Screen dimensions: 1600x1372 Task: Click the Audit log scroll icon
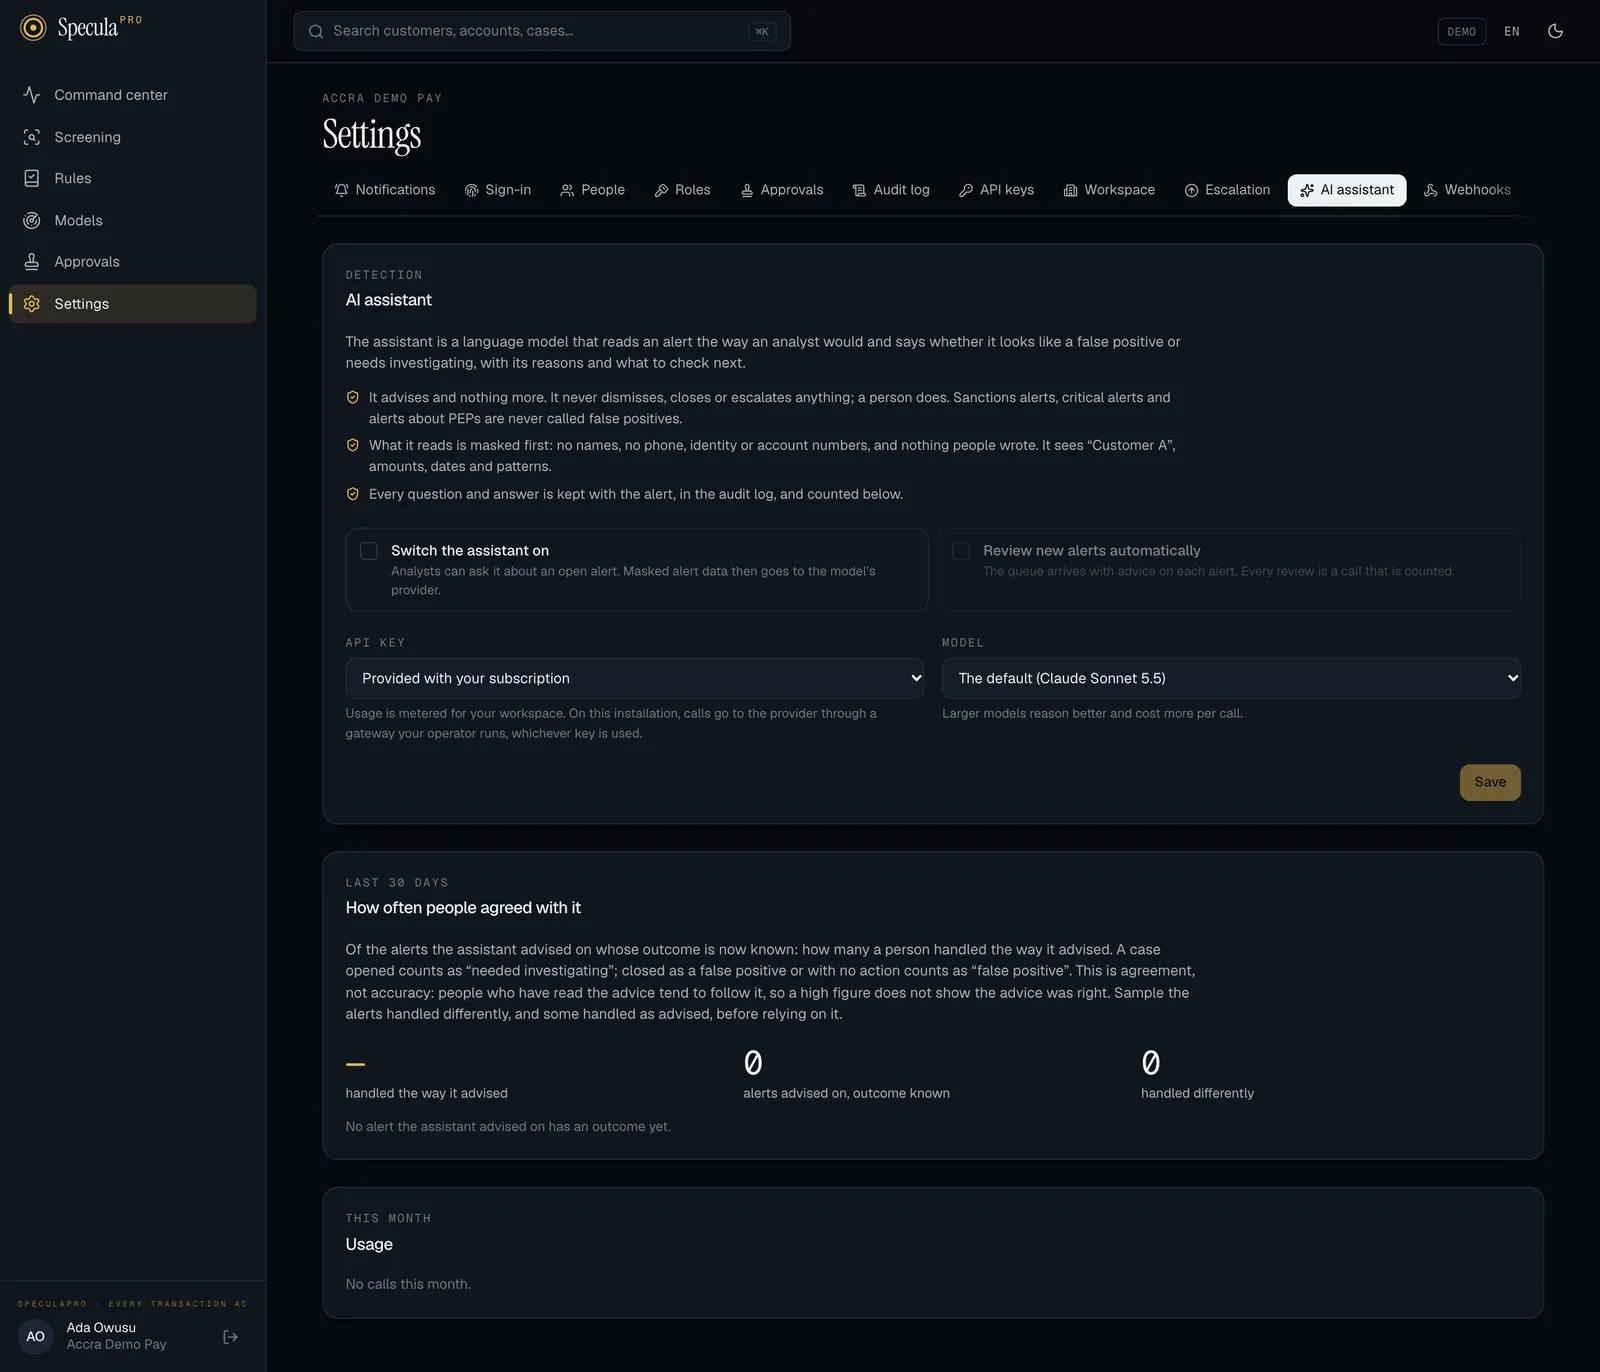pos(859,190)
